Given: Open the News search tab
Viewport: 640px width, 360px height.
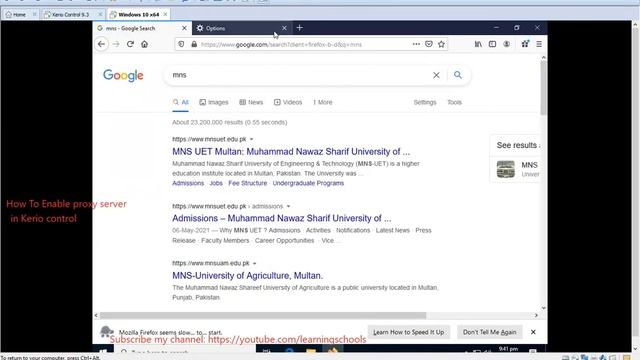Looking at the screenshot, I should (251, 102).
